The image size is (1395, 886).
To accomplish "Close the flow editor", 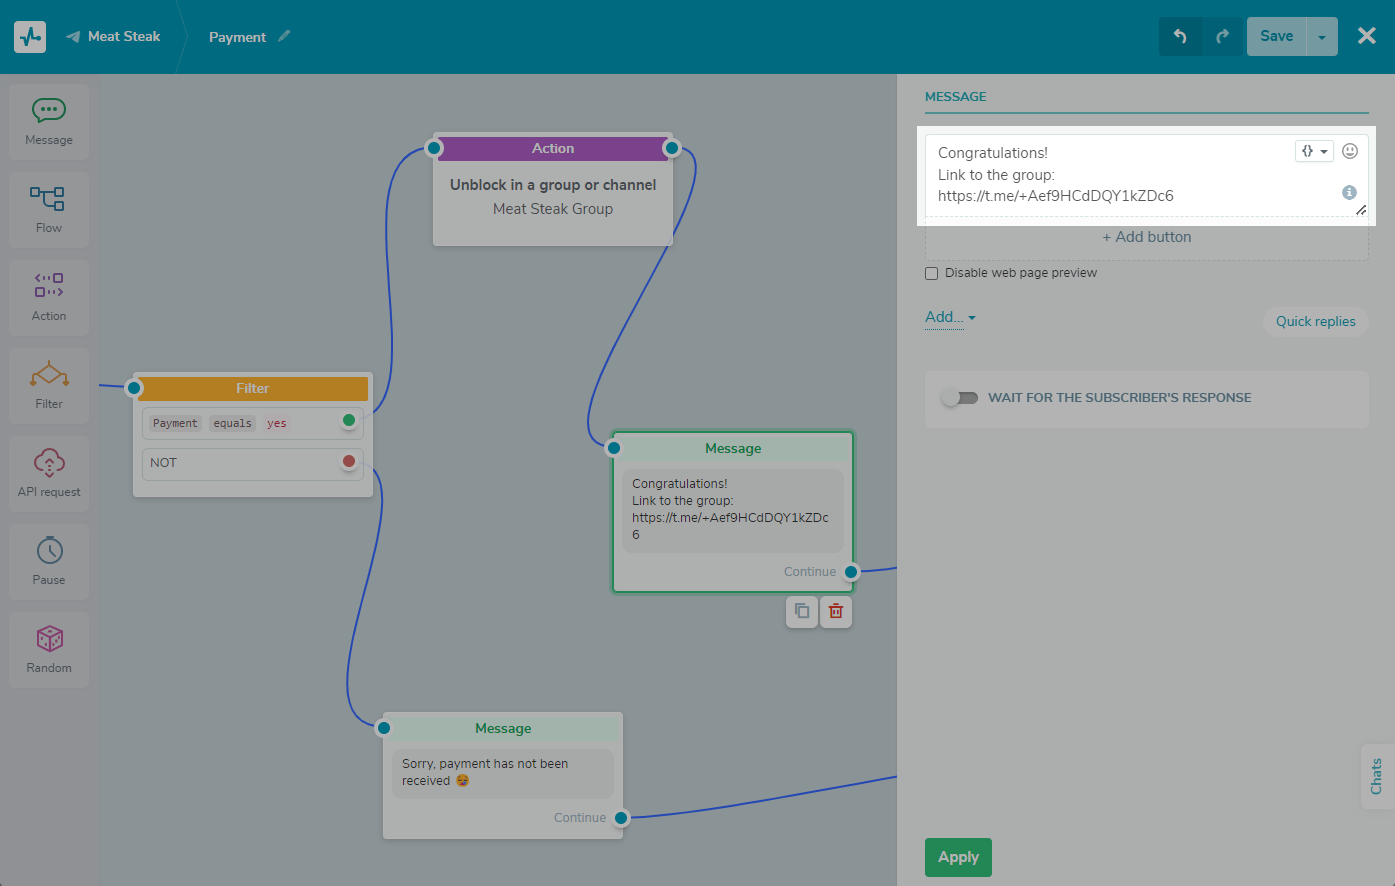I will (x=1367, y=36).
